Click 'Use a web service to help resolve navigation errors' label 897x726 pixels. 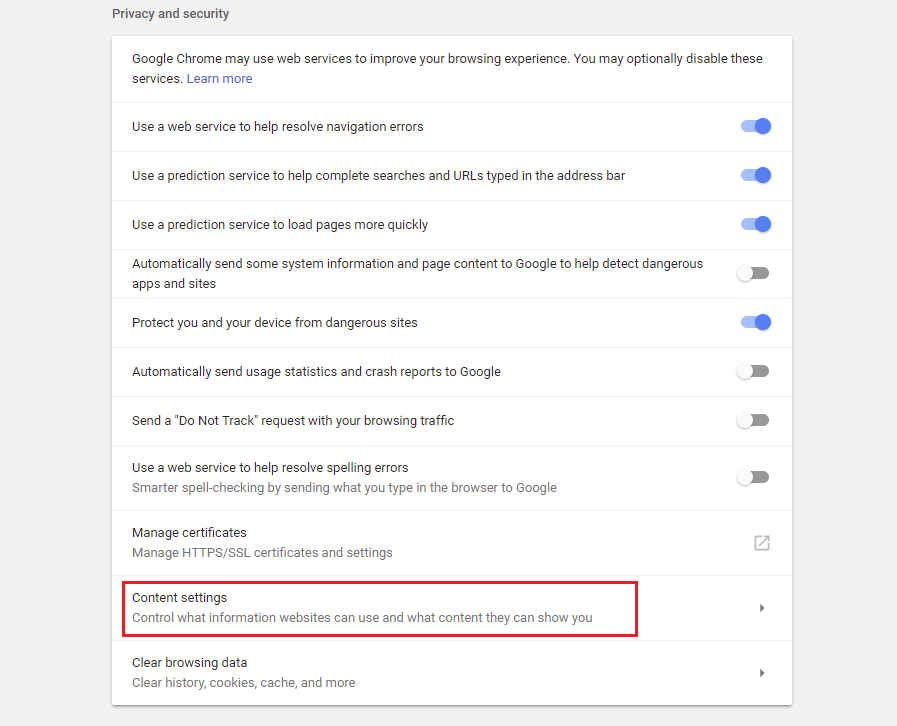(x=277, y=126)
